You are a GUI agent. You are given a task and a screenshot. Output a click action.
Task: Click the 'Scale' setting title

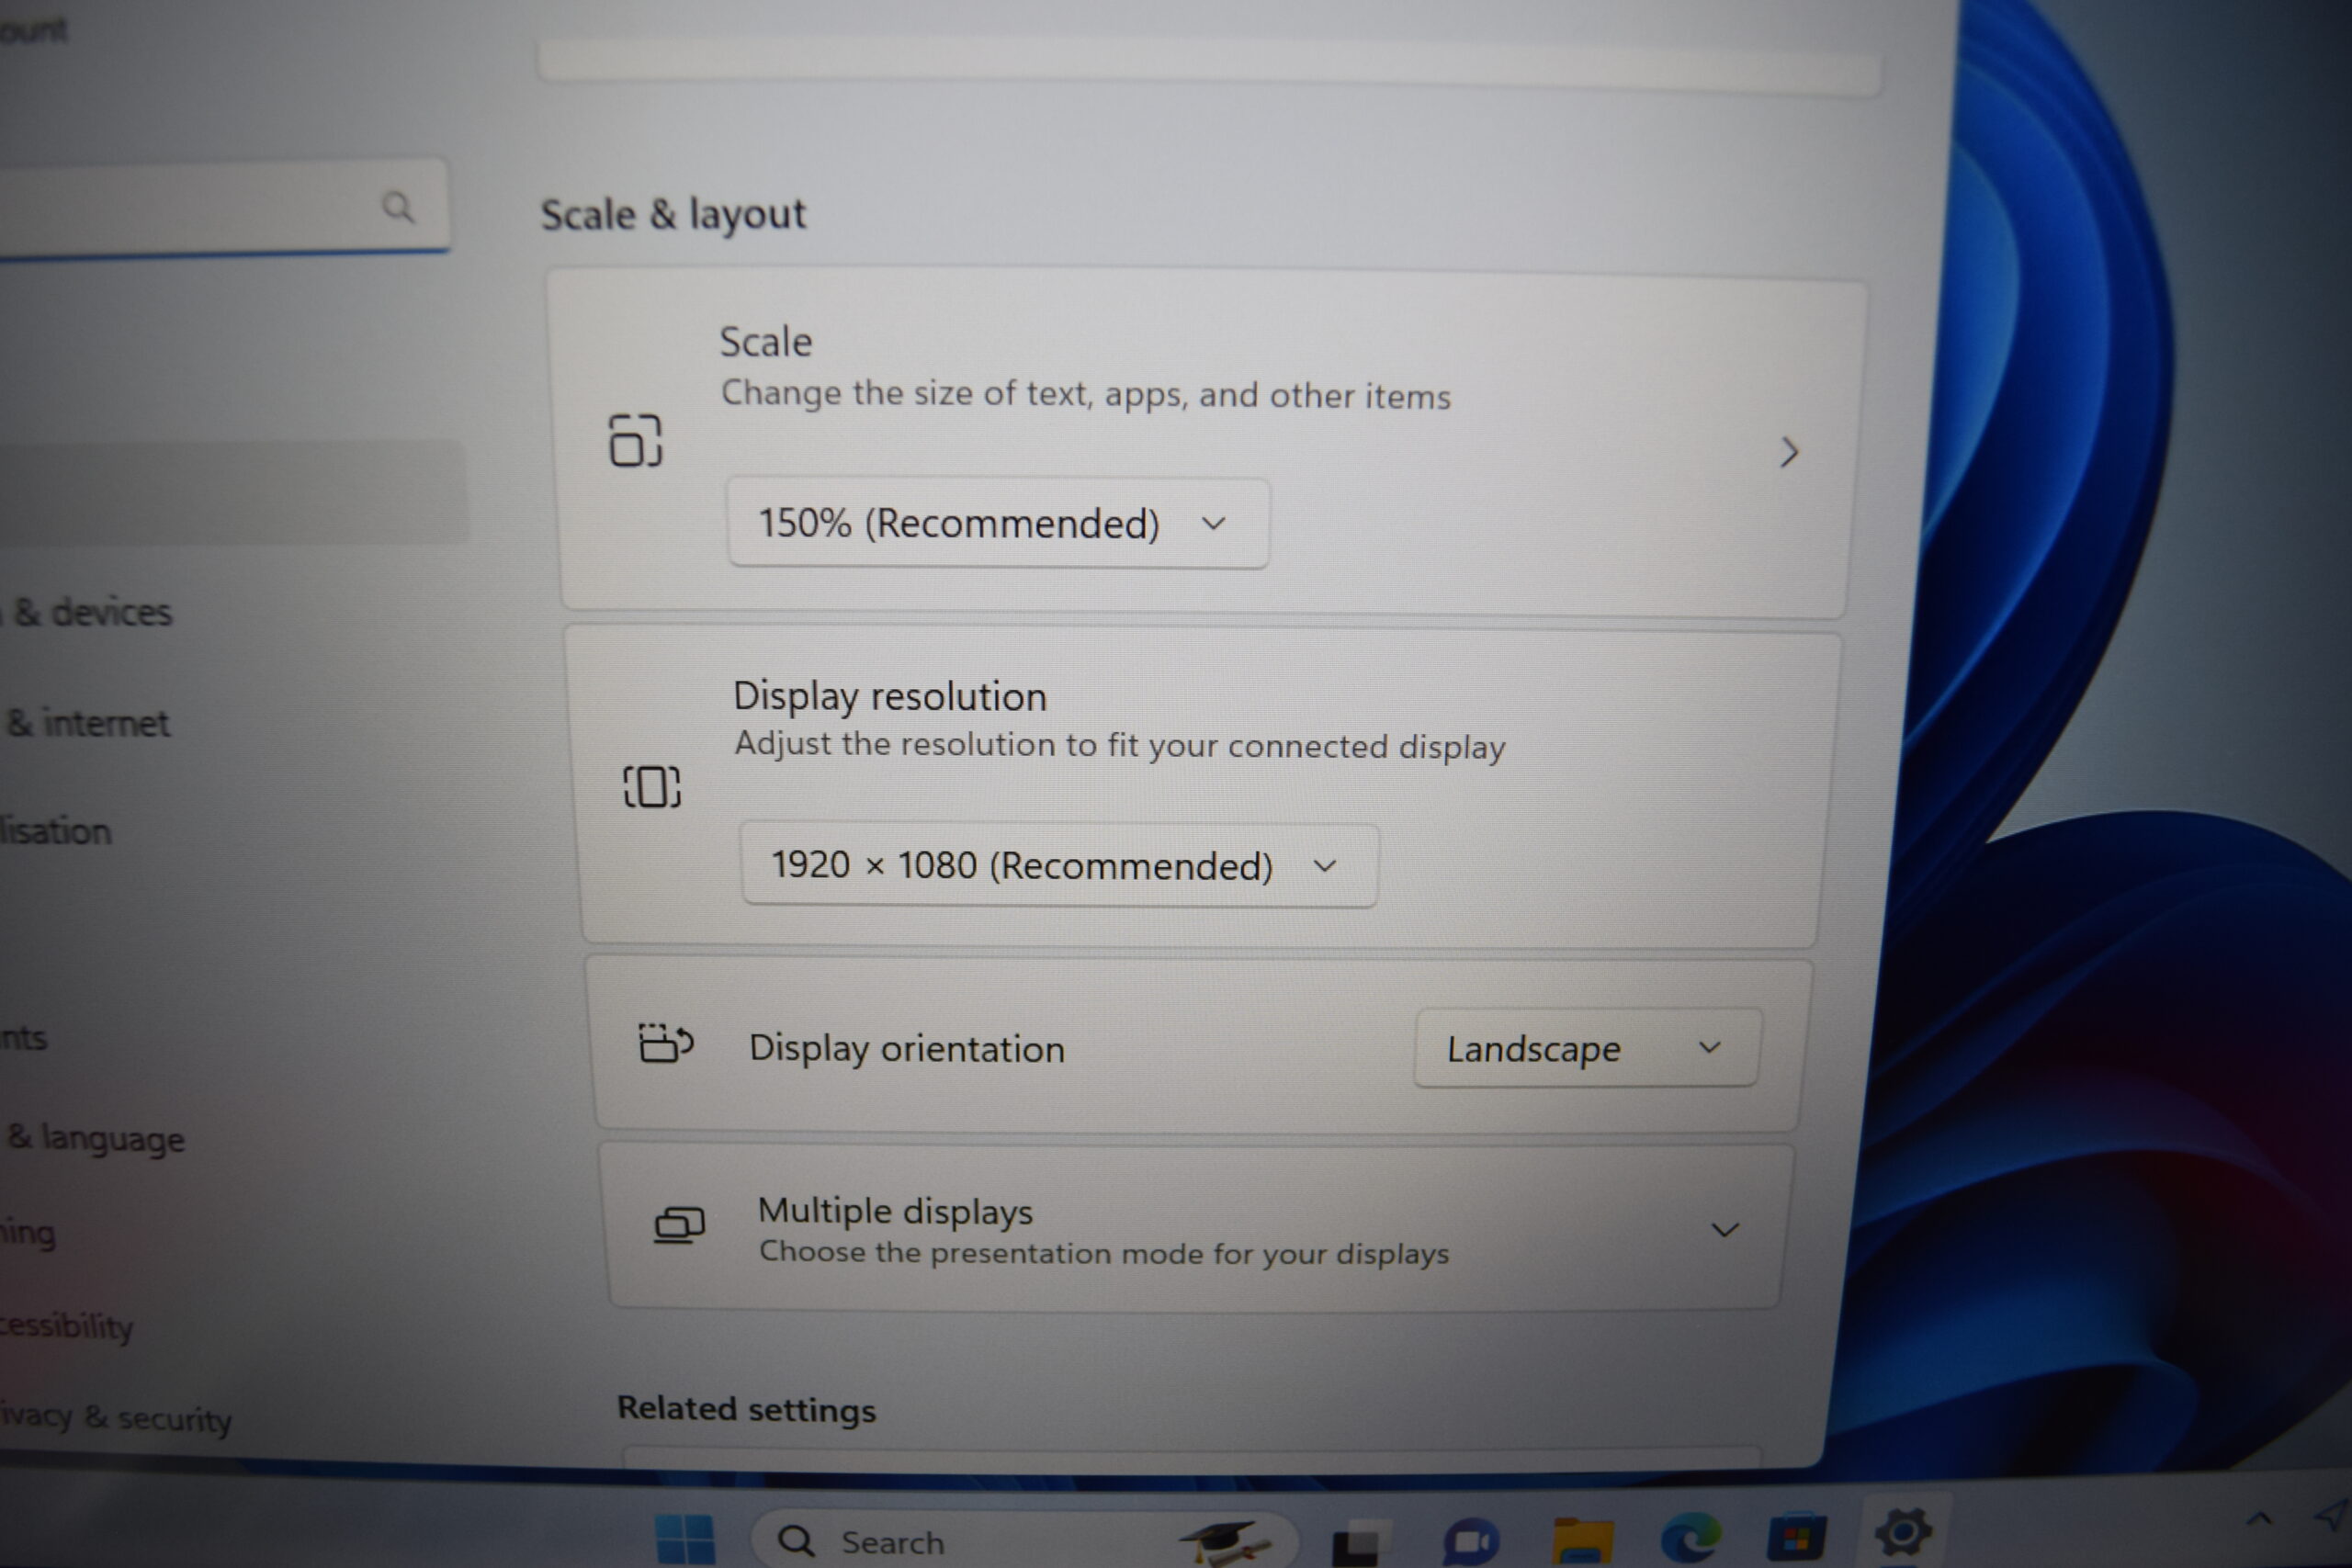tap(766, 342)
